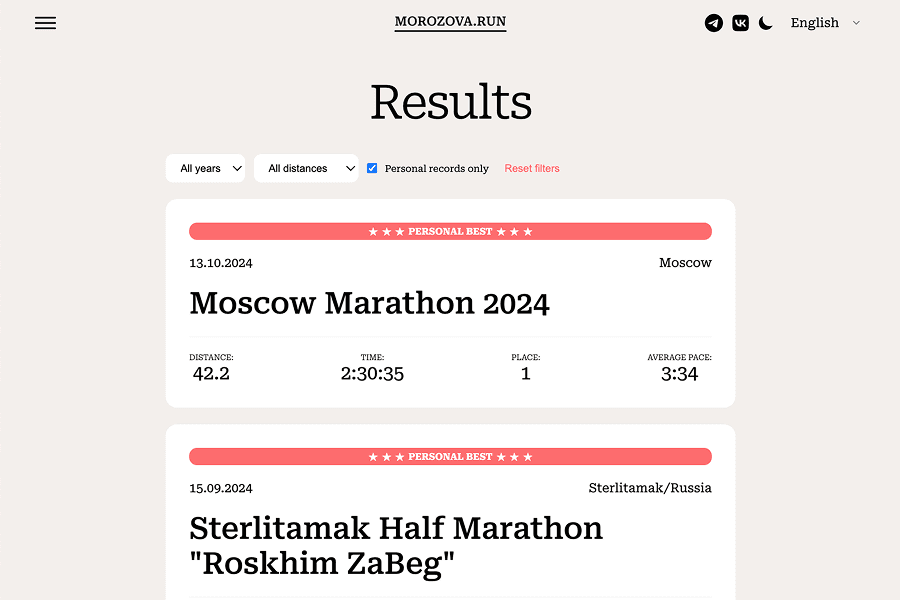Click the "Sterlitamak/Russia" location text

(x=649, y=488)
